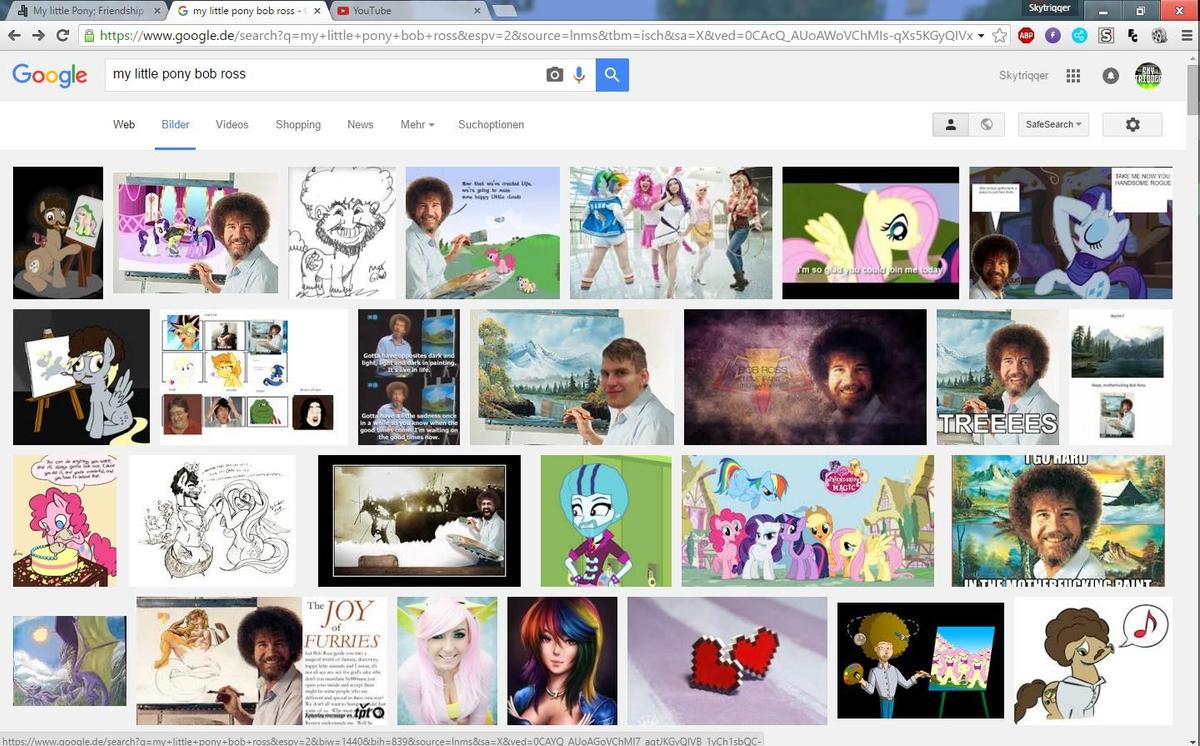Open the I GO HARD paint meme thumbnail
Screen dimensions: 1200x746
click(x=1058, y=521)
